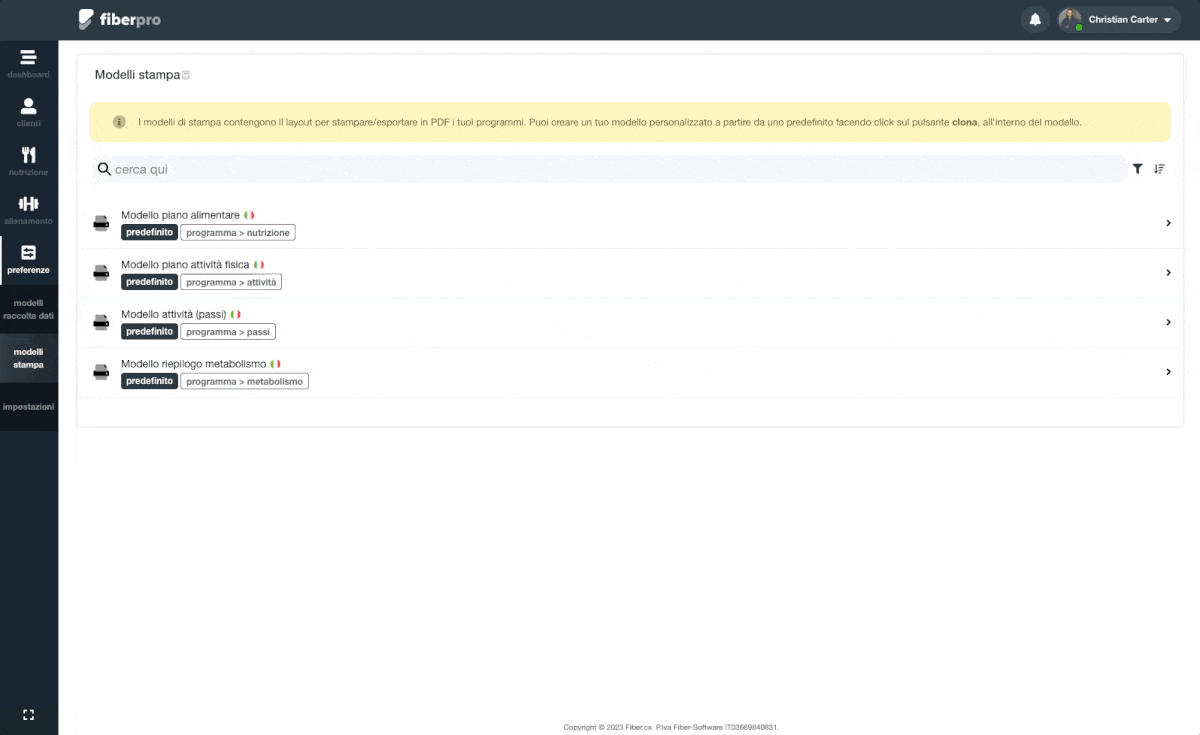Open Christian Carter user dropdown

pyautogui.click(x=1119, y=20)
